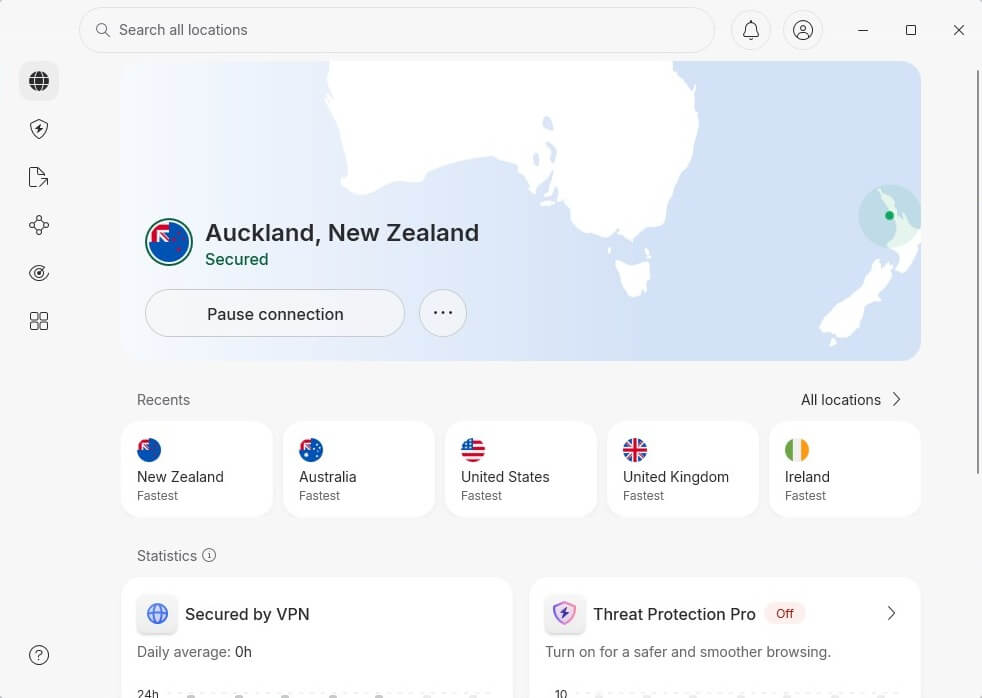
Task: Connect to the fastest United States server
Action: pyautogui.click(x=521, y=468)
